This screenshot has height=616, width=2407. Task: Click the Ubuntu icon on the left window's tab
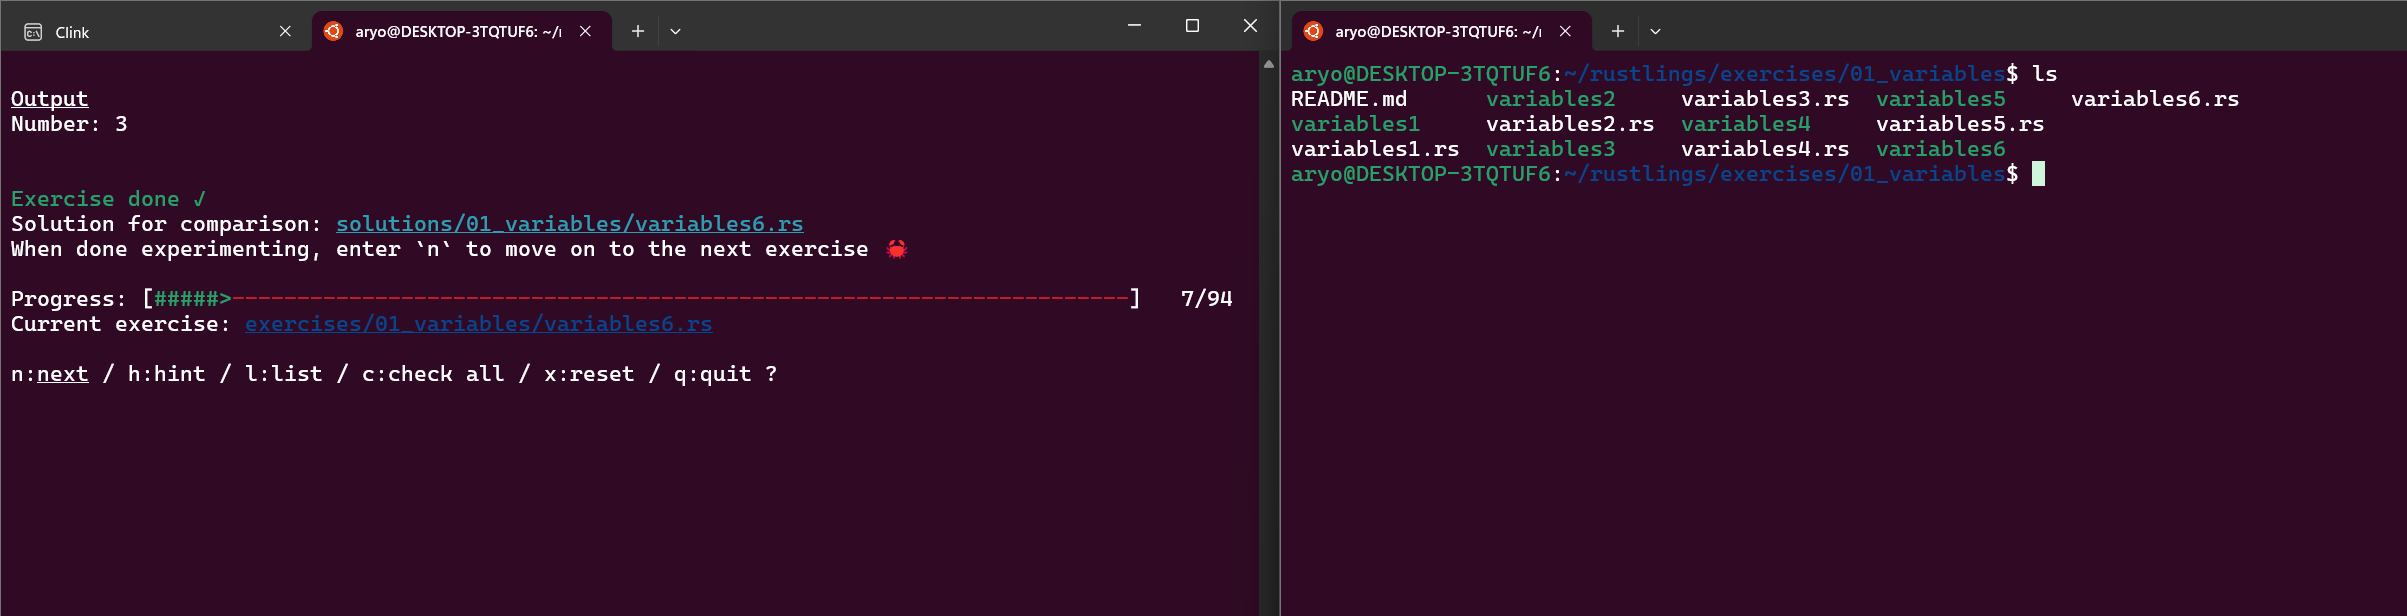pos(333,31)
